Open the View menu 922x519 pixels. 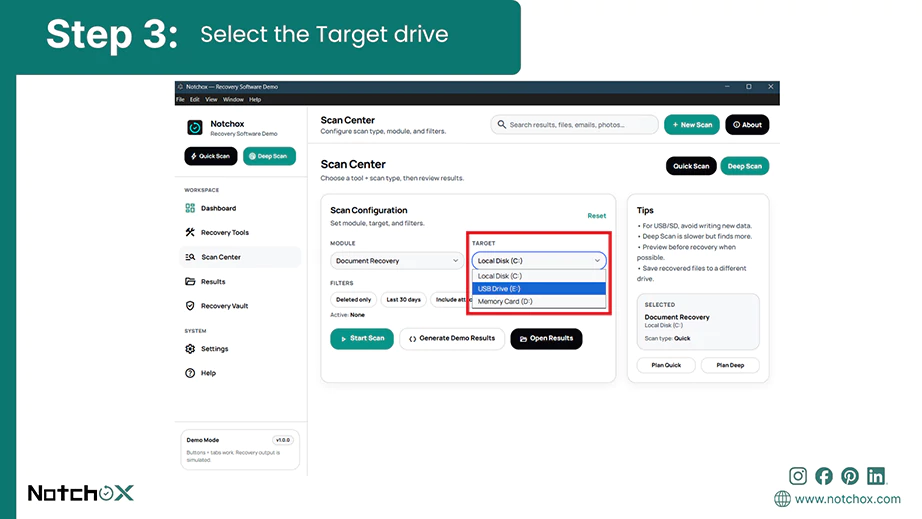tap(211, 99)
